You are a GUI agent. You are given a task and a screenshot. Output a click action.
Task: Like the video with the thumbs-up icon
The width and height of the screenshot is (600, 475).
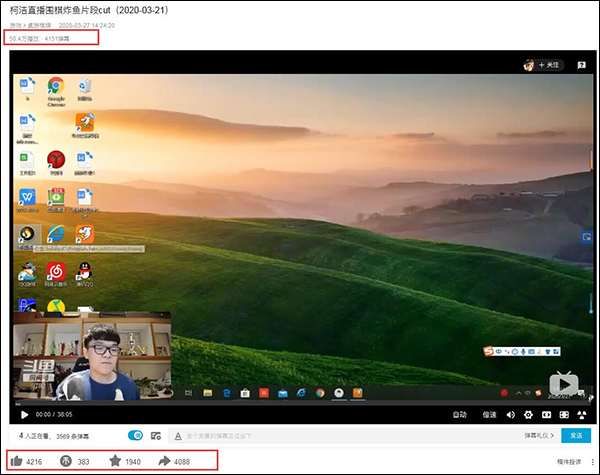[x=17, y=461]
